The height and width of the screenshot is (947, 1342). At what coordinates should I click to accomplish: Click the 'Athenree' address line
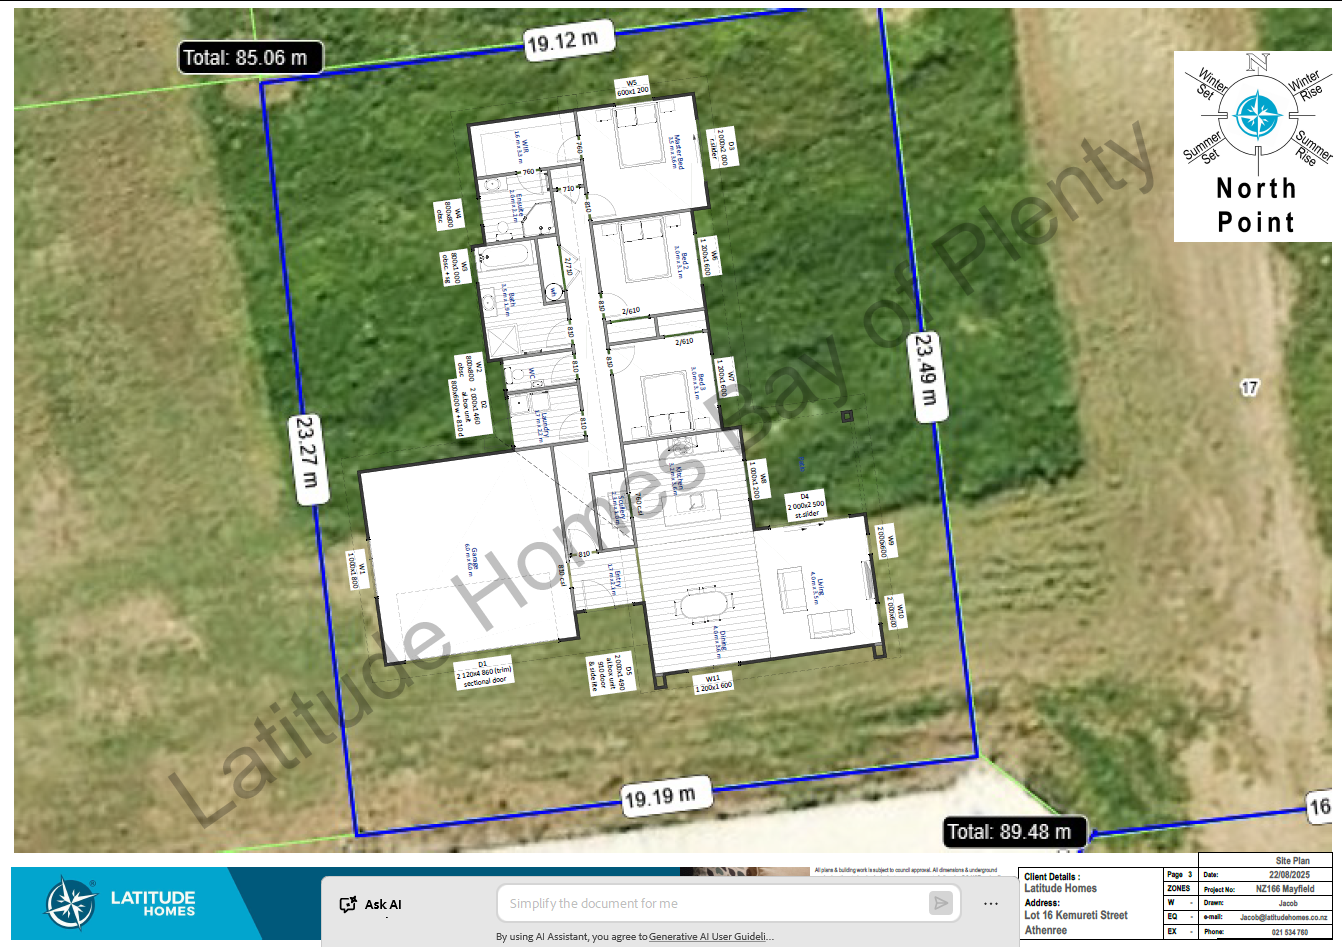pos(1046,930)
